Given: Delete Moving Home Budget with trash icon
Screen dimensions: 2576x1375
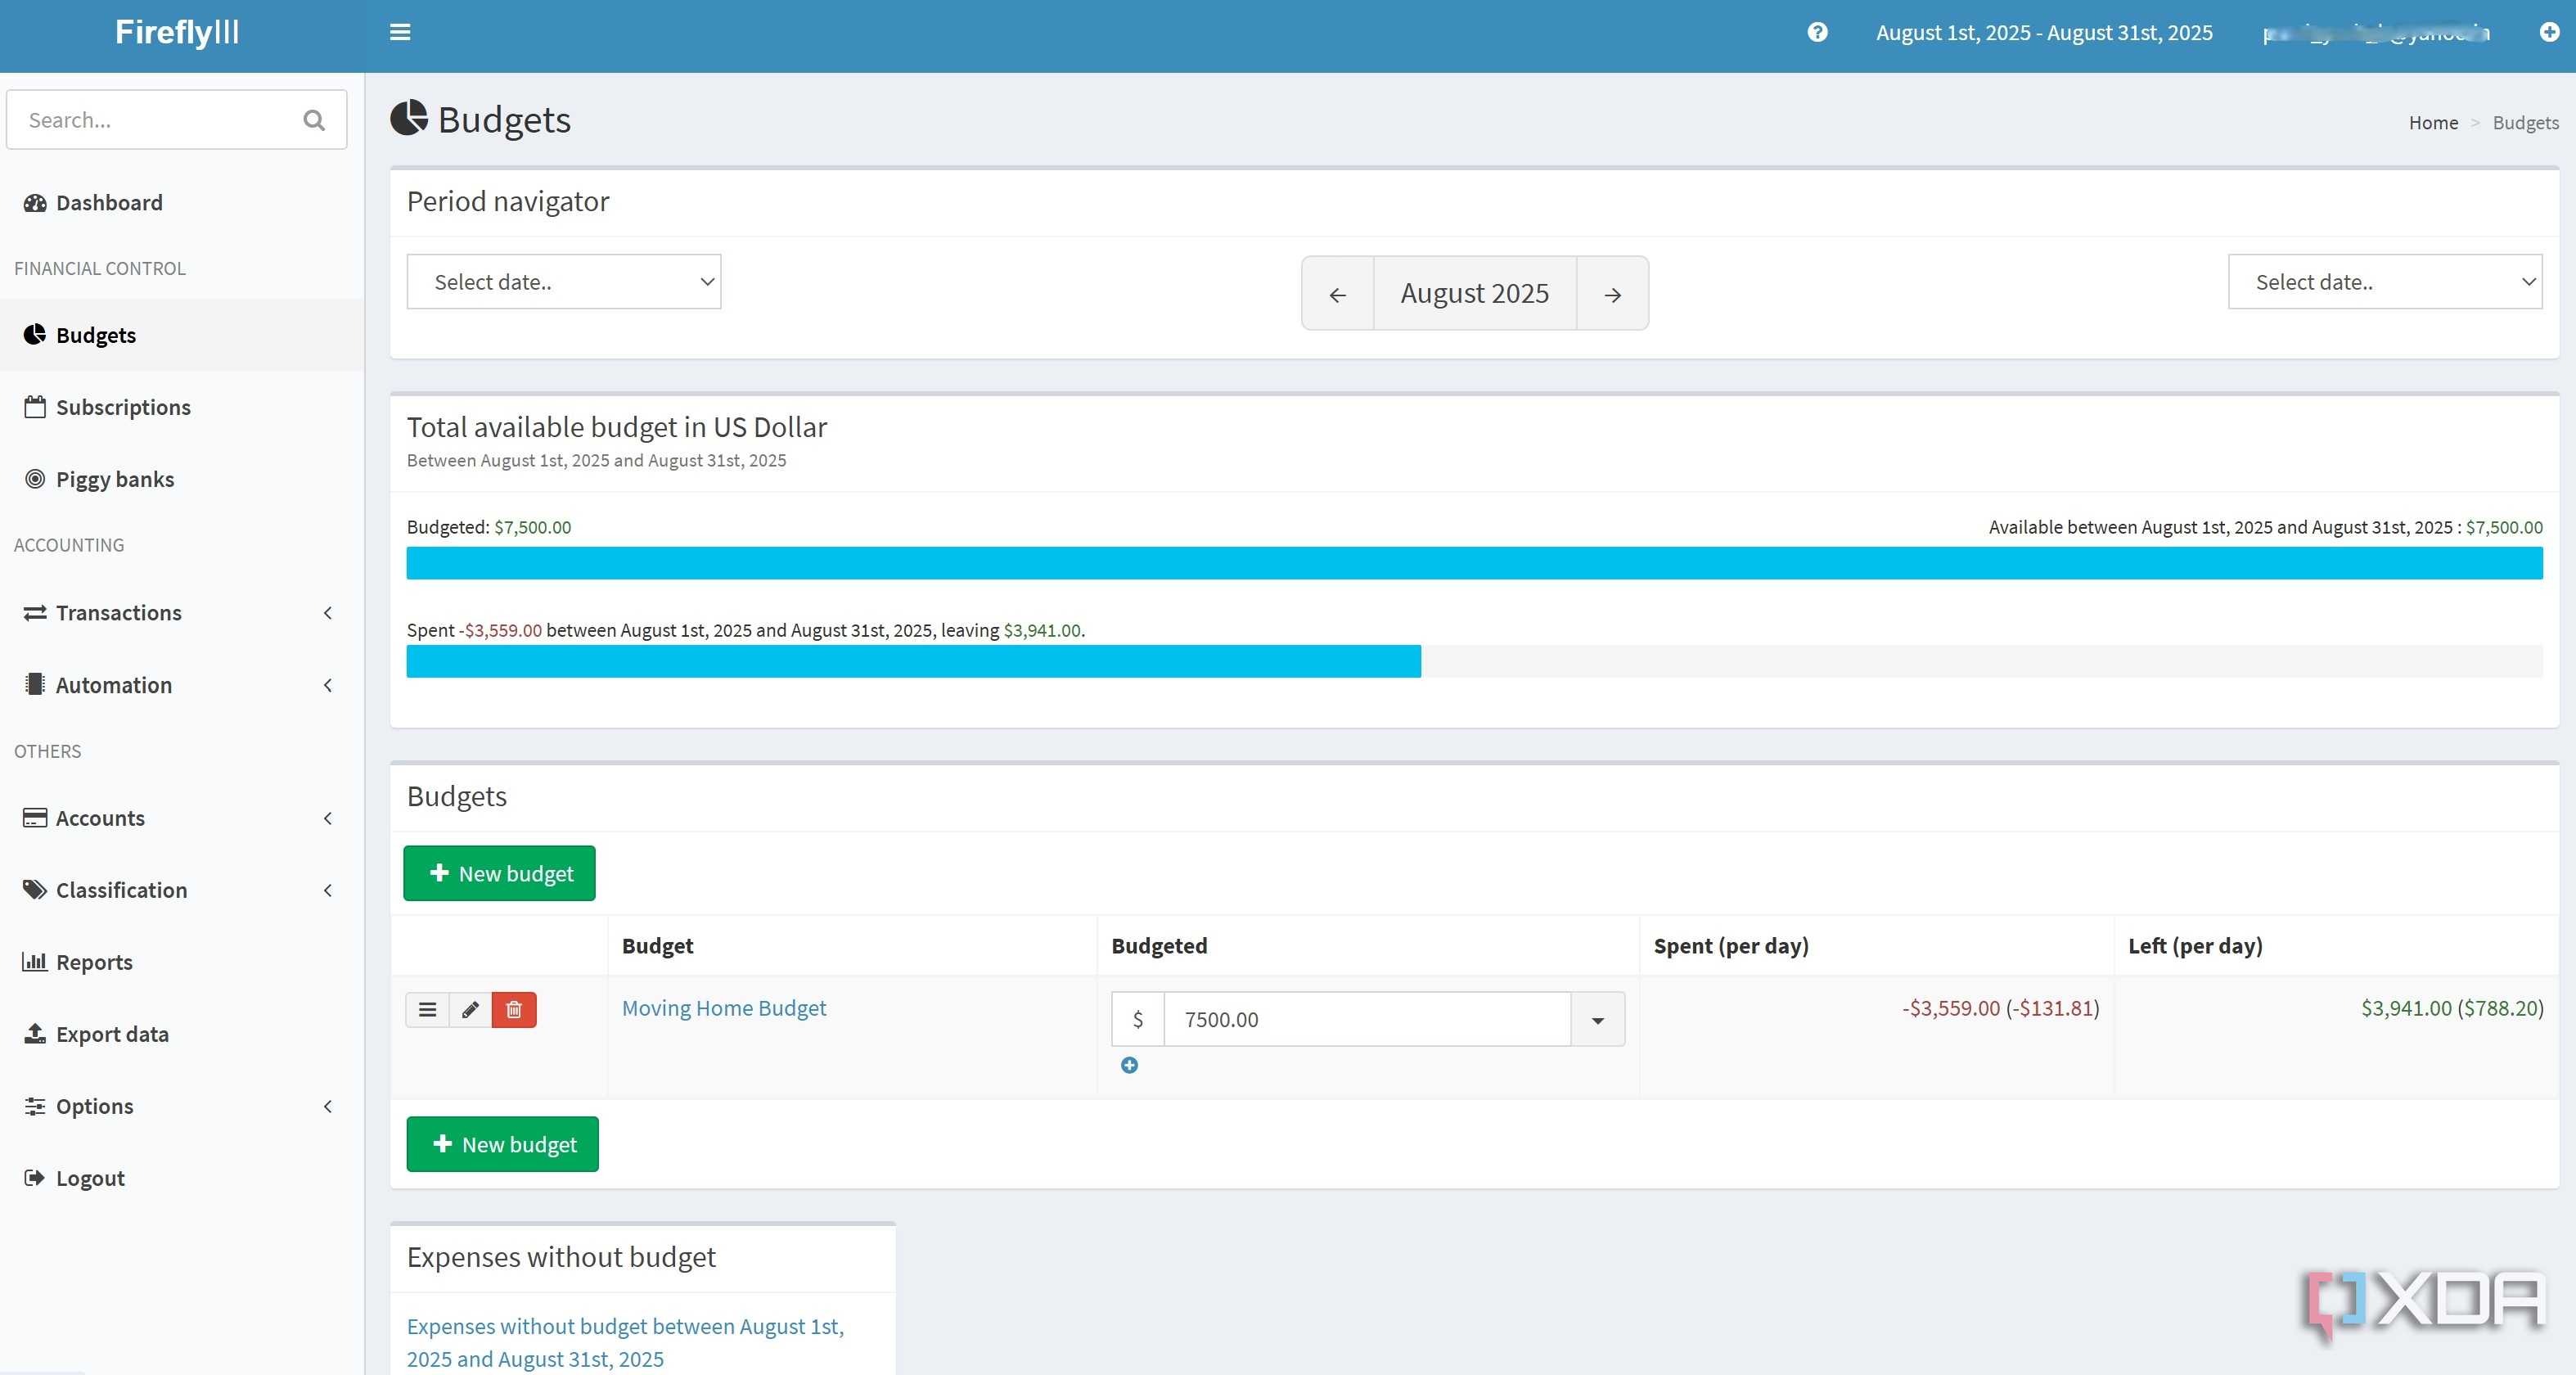Looking at the screenshot, I should [x=514, y=1010].
